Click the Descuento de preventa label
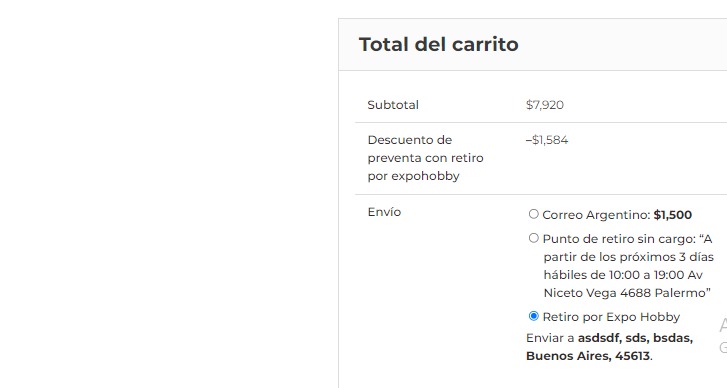Image resolution: width=727 pixels, height=388 pixels. [x=425, y=158]
